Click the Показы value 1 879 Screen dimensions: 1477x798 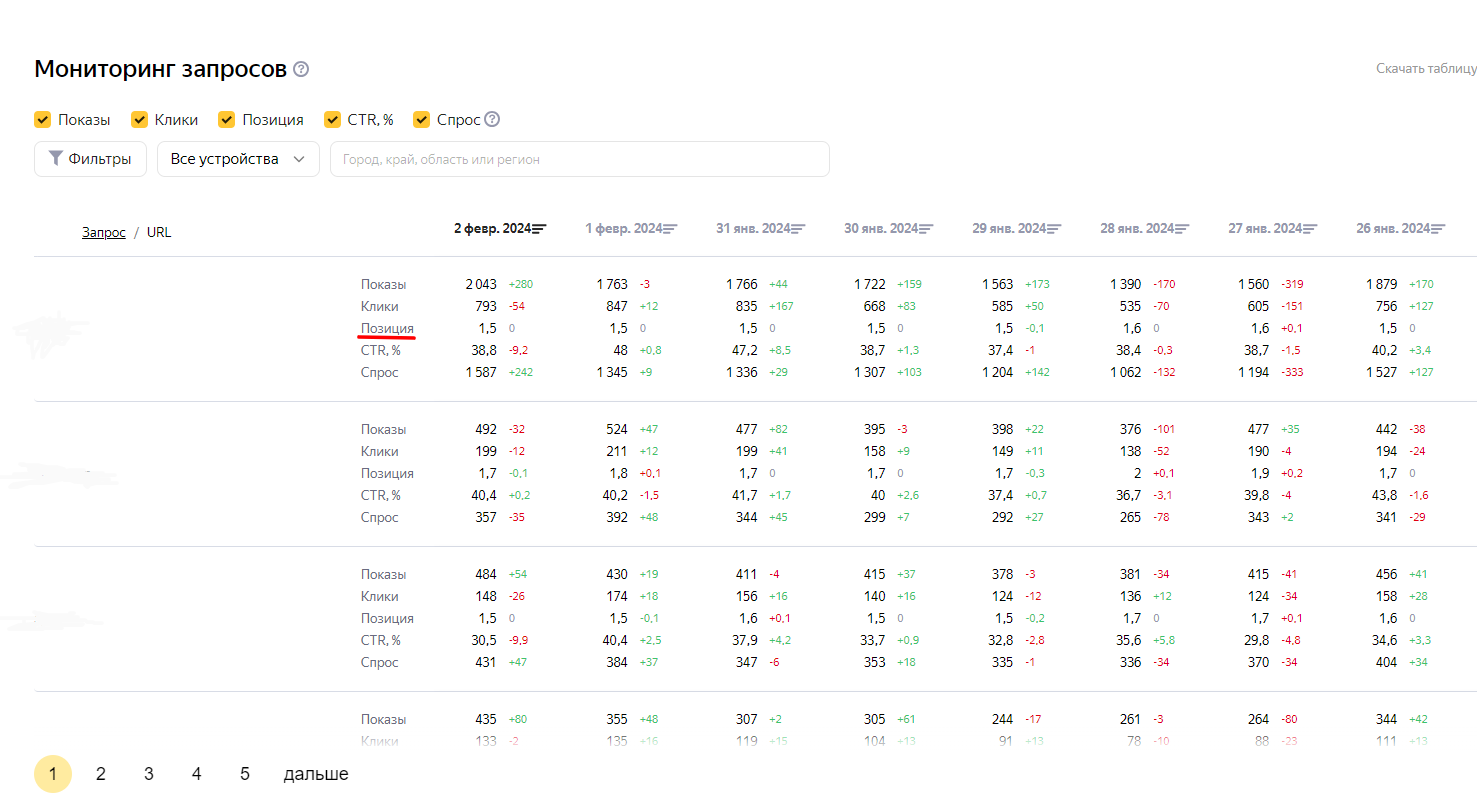(x=1381, y=285)
